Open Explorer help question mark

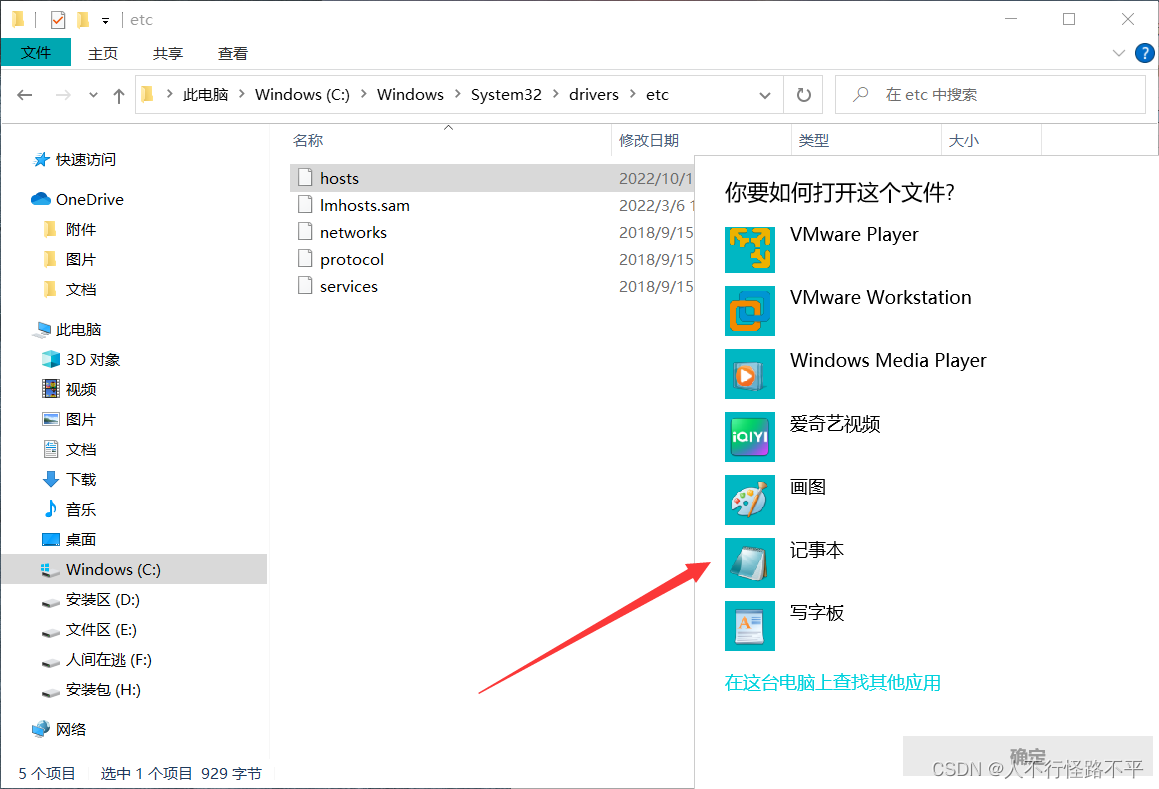[x=1144, y=53]
